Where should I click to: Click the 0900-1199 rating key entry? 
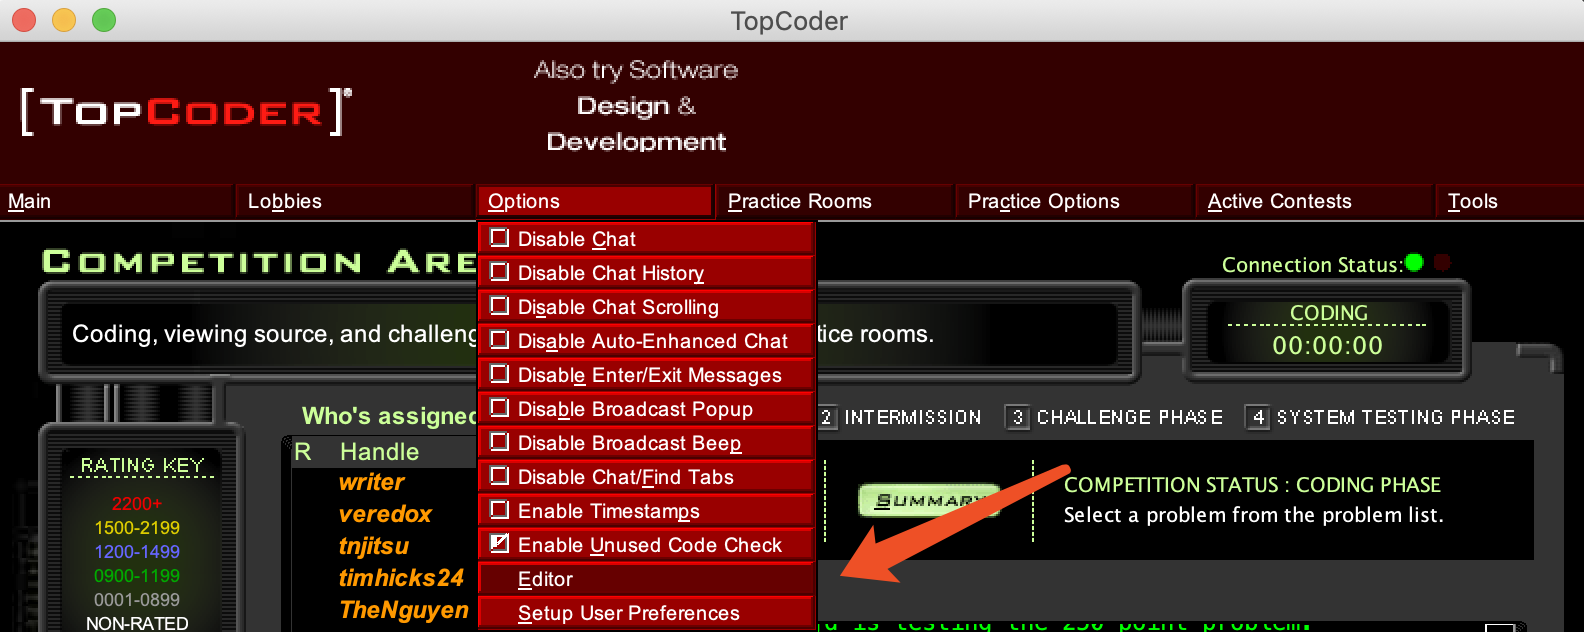point(137,576)
